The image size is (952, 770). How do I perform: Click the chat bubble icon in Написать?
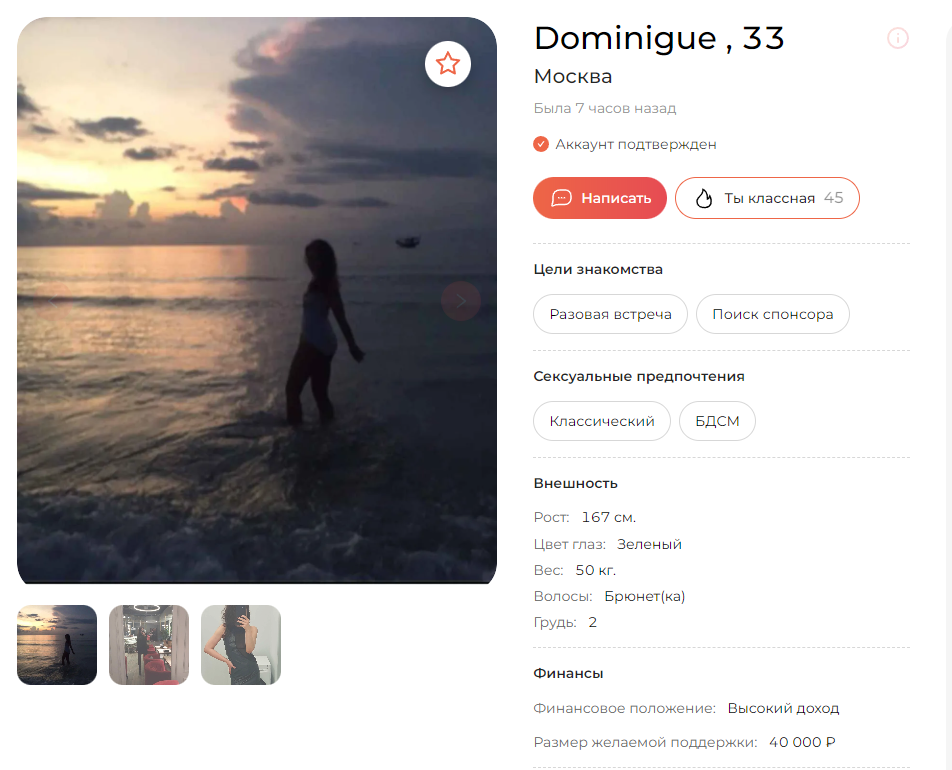point(561,198)
